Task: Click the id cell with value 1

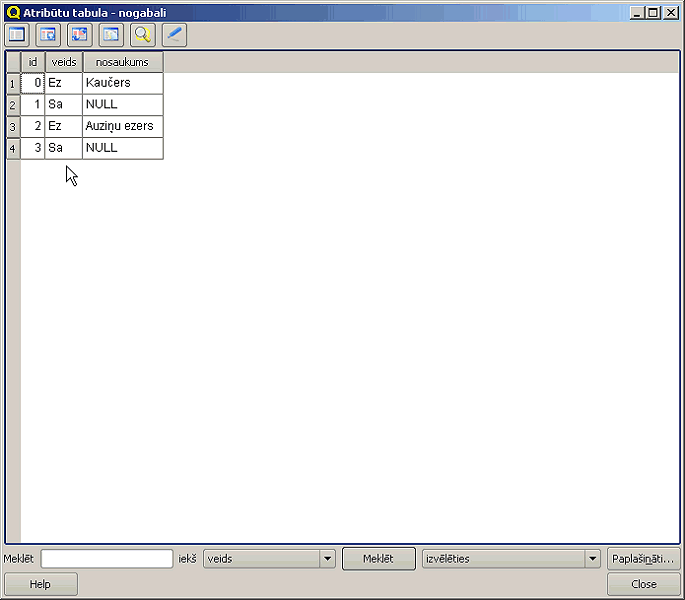Action: click(x=33, y=105)
